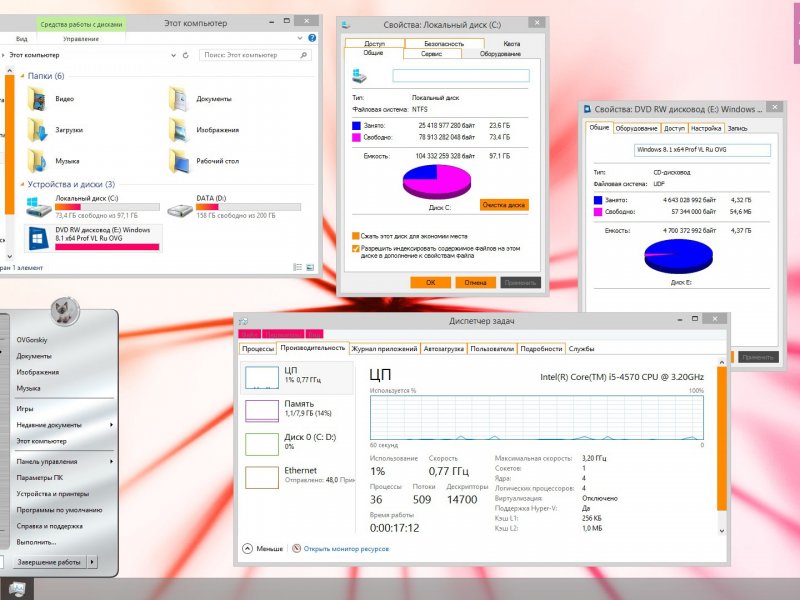800x600 pixels.
Task: Open the Настройка tab in E: properties
Action: pos(706,129)
